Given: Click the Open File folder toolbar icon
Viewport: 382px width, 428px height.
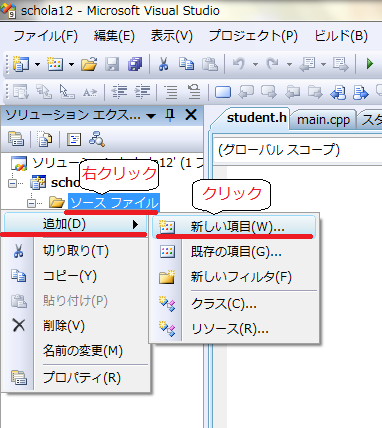Looking at the screenshot, I should (89, 64).
